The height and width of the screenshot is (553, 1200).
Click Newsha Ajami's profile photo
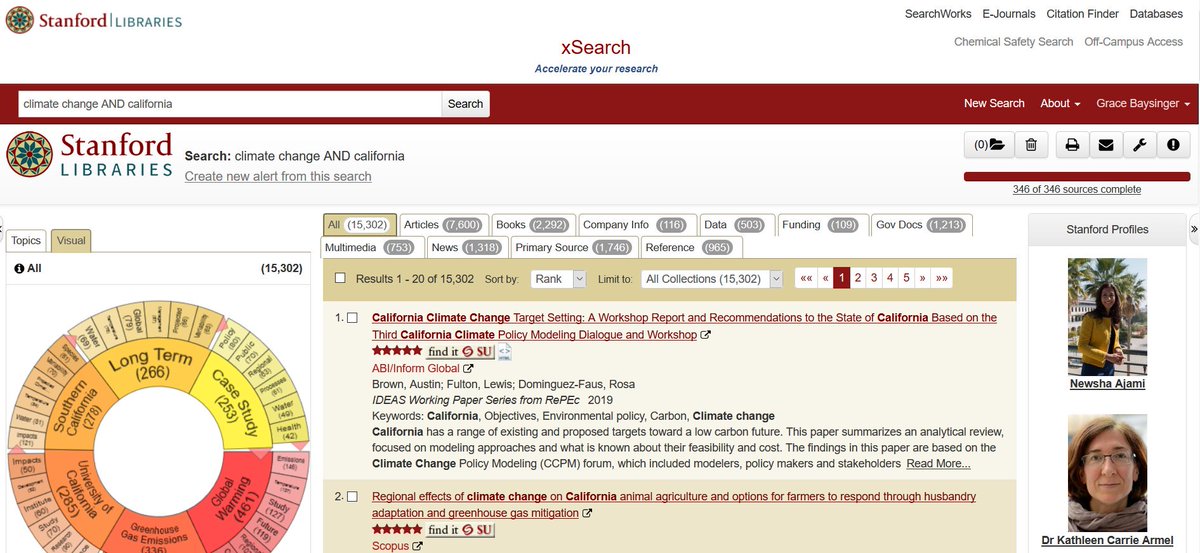click(x=1106, y=316)
